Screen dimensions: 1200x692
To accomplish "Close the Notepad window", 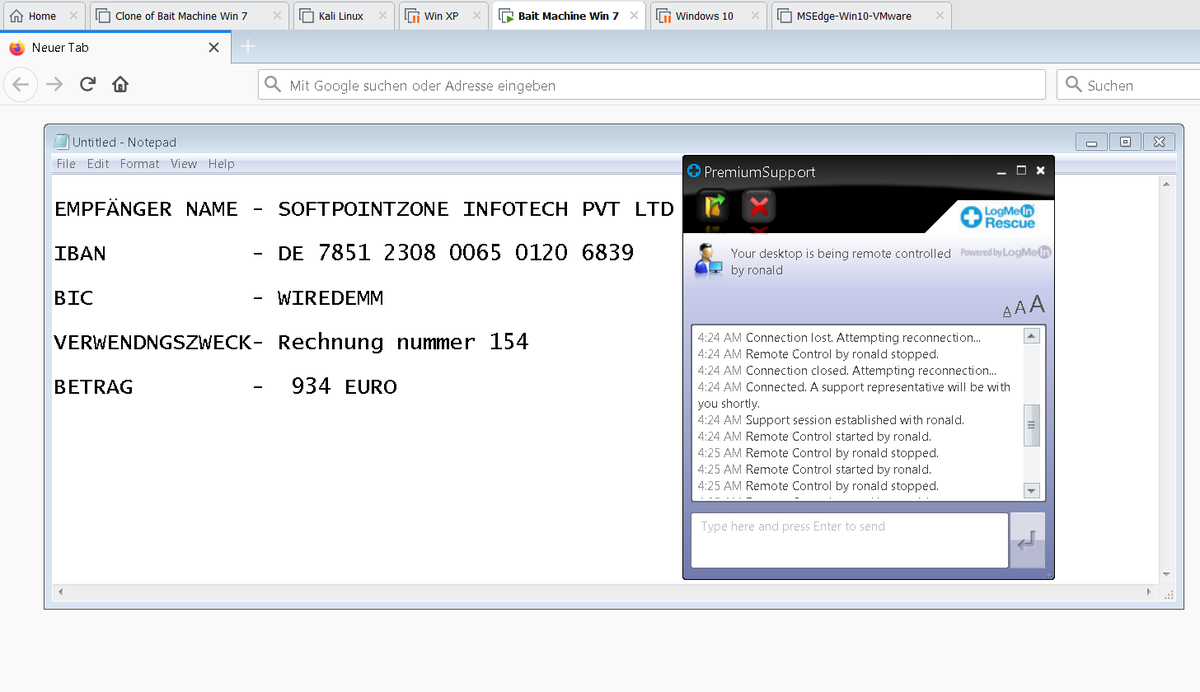I will [x=1159, y=142].
